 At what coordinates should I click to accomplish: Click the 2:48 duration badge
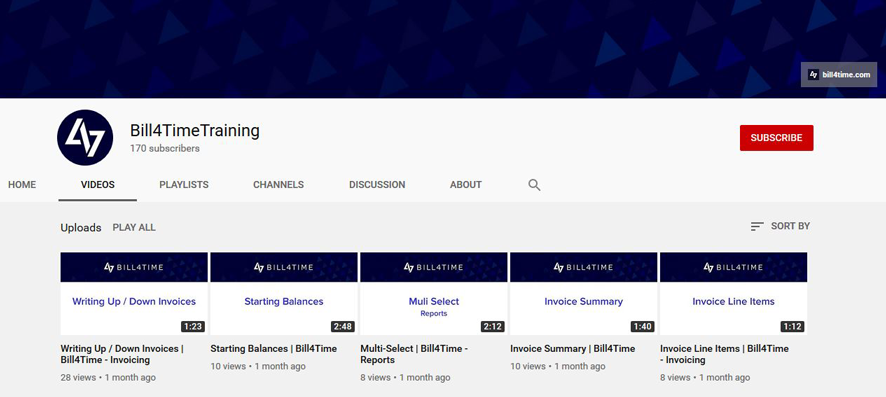coord(342,326)
